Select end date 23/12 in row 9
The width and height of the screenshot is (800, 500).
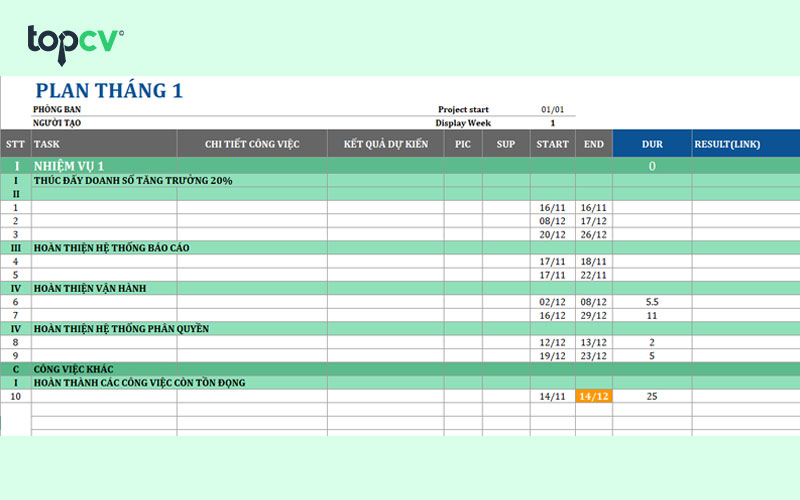point(594,356)
